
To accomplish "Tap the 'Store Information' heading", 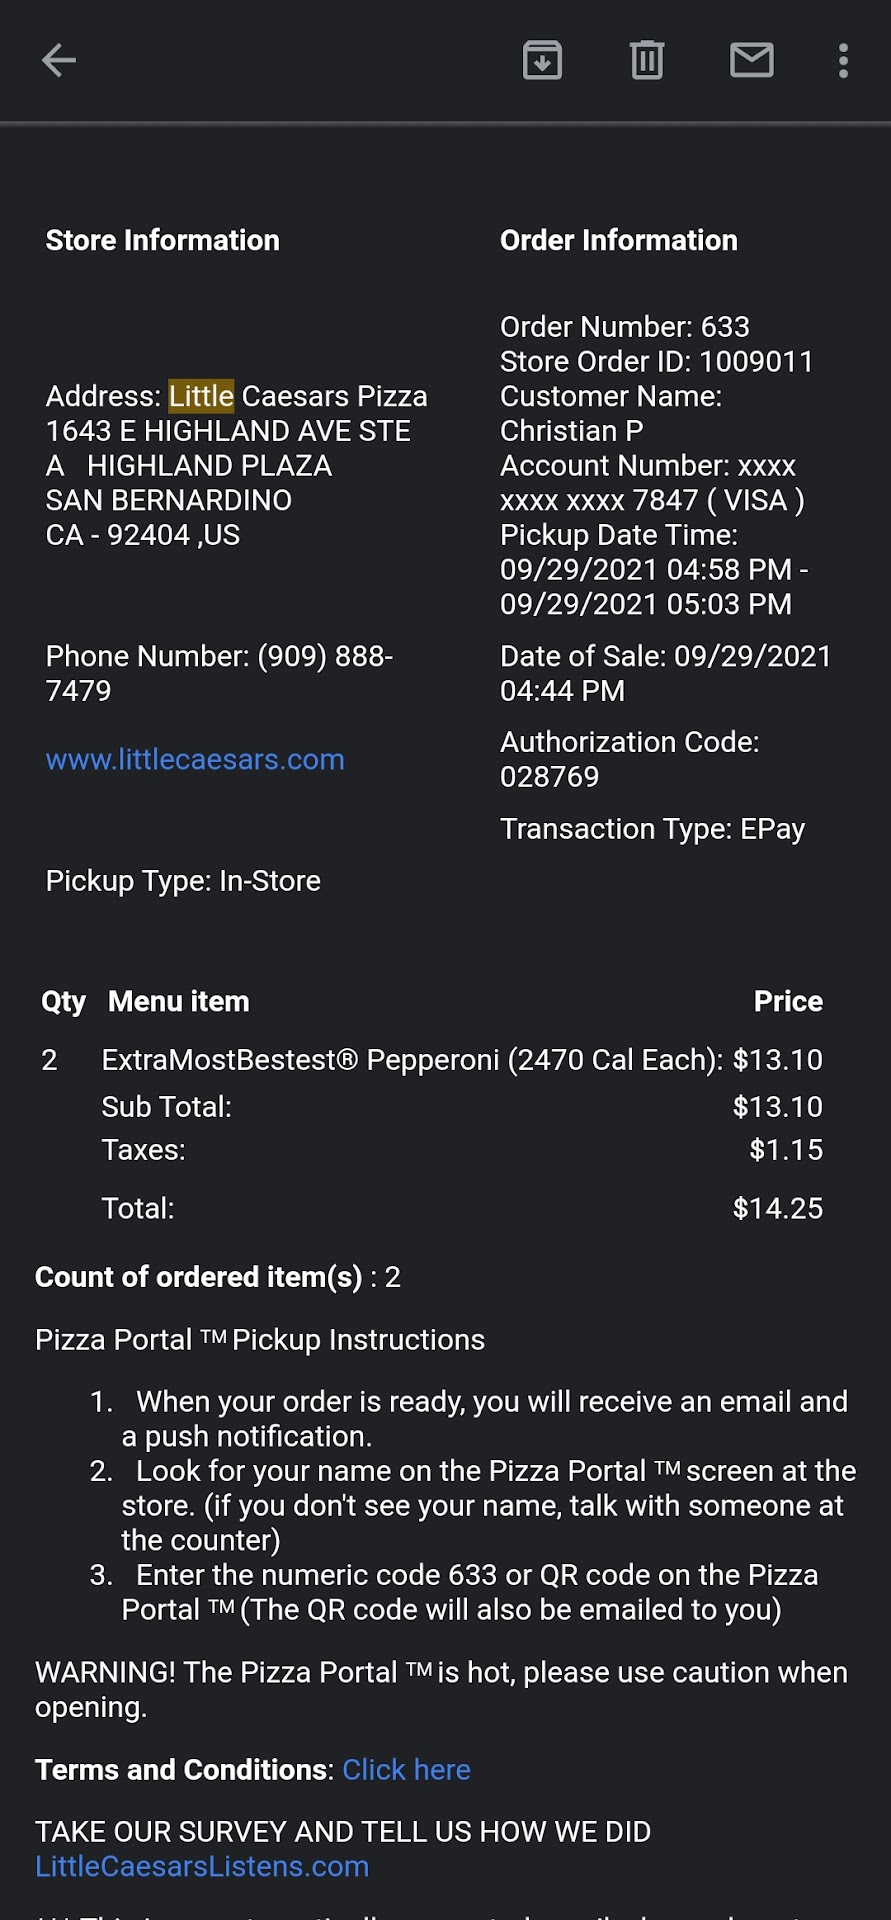I will 162,240.
